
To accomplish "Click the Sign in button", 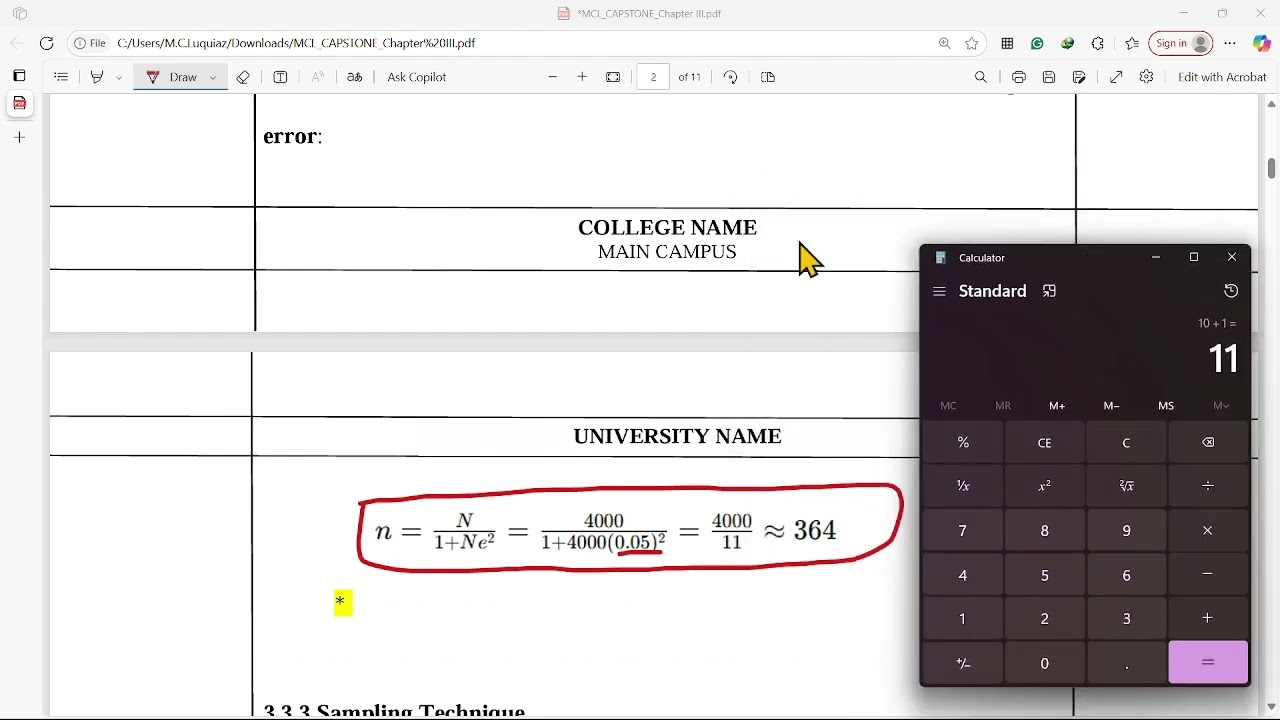I will 1181,43.
